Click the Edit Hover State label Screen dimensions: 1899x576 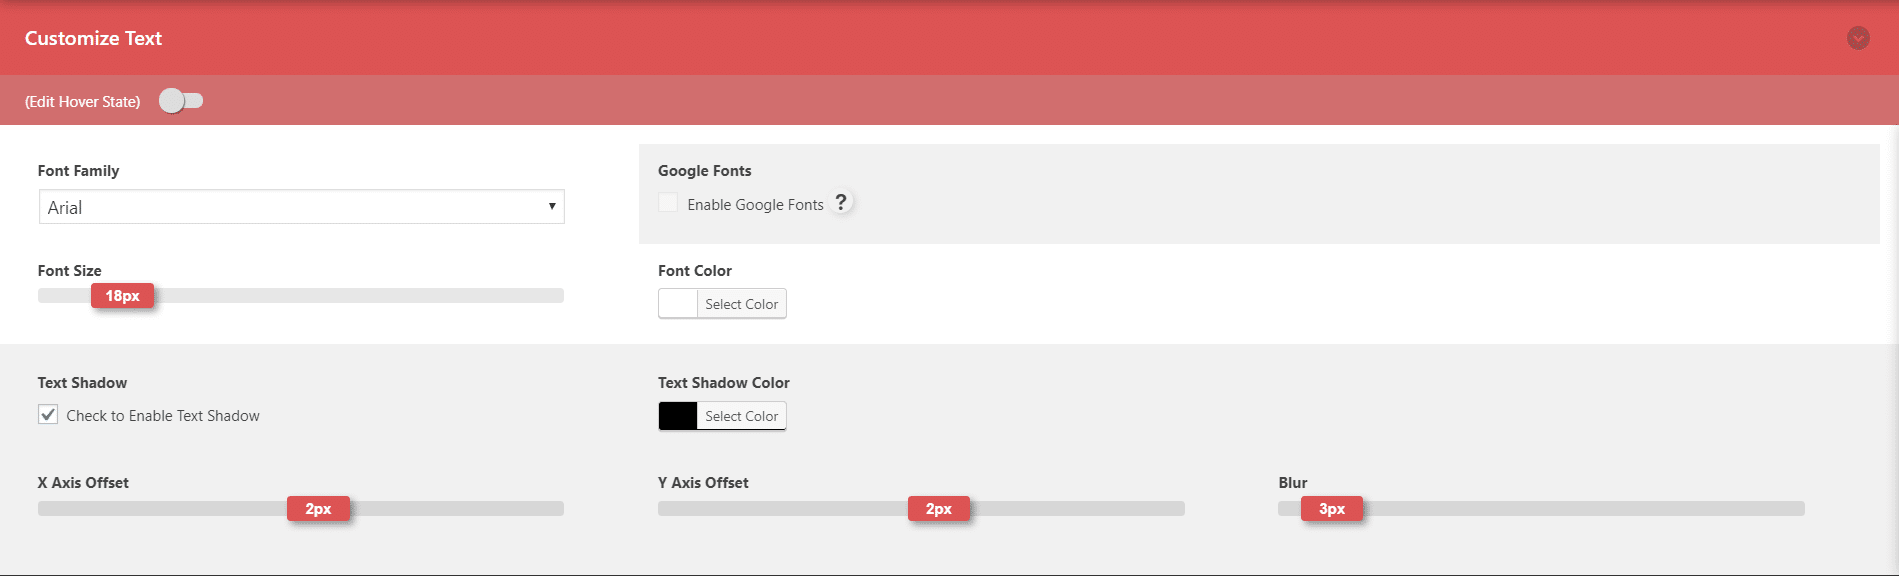click(83, 102)
